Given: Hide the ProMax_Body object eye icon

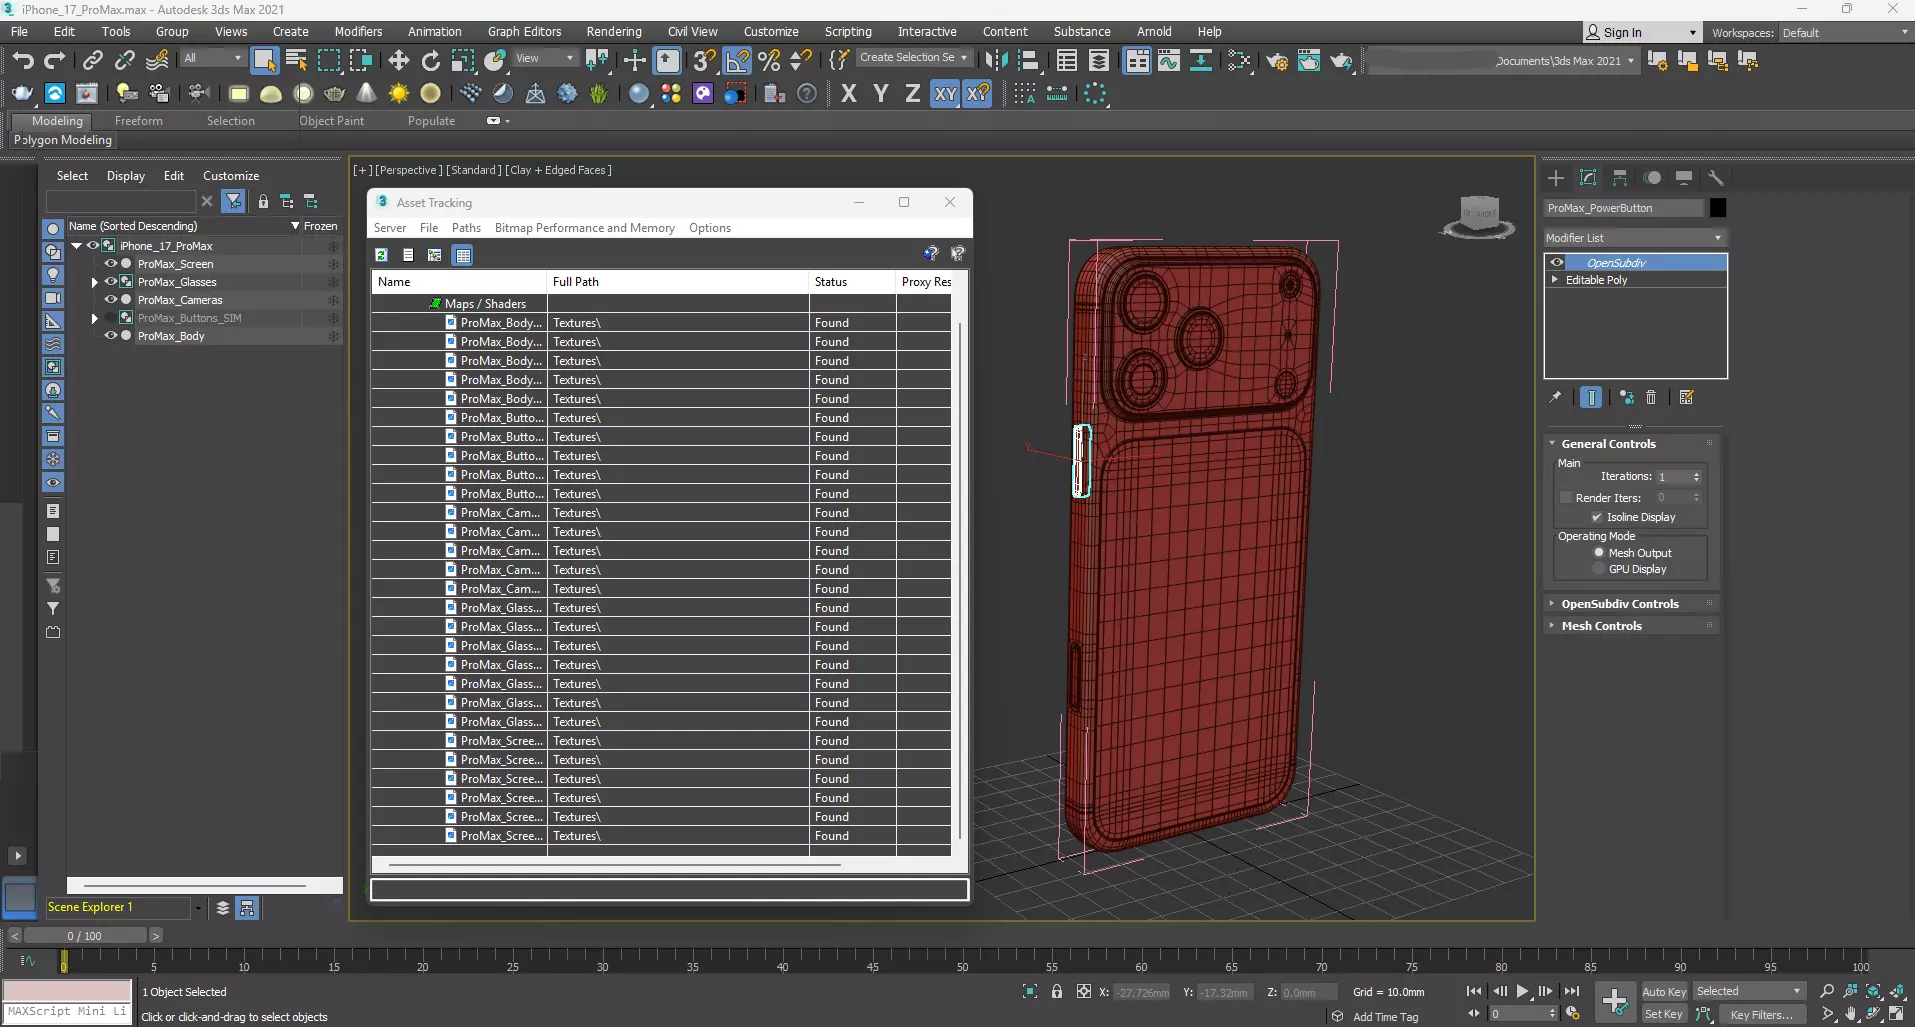Looking at the screenshot, I should click(111, 336).
